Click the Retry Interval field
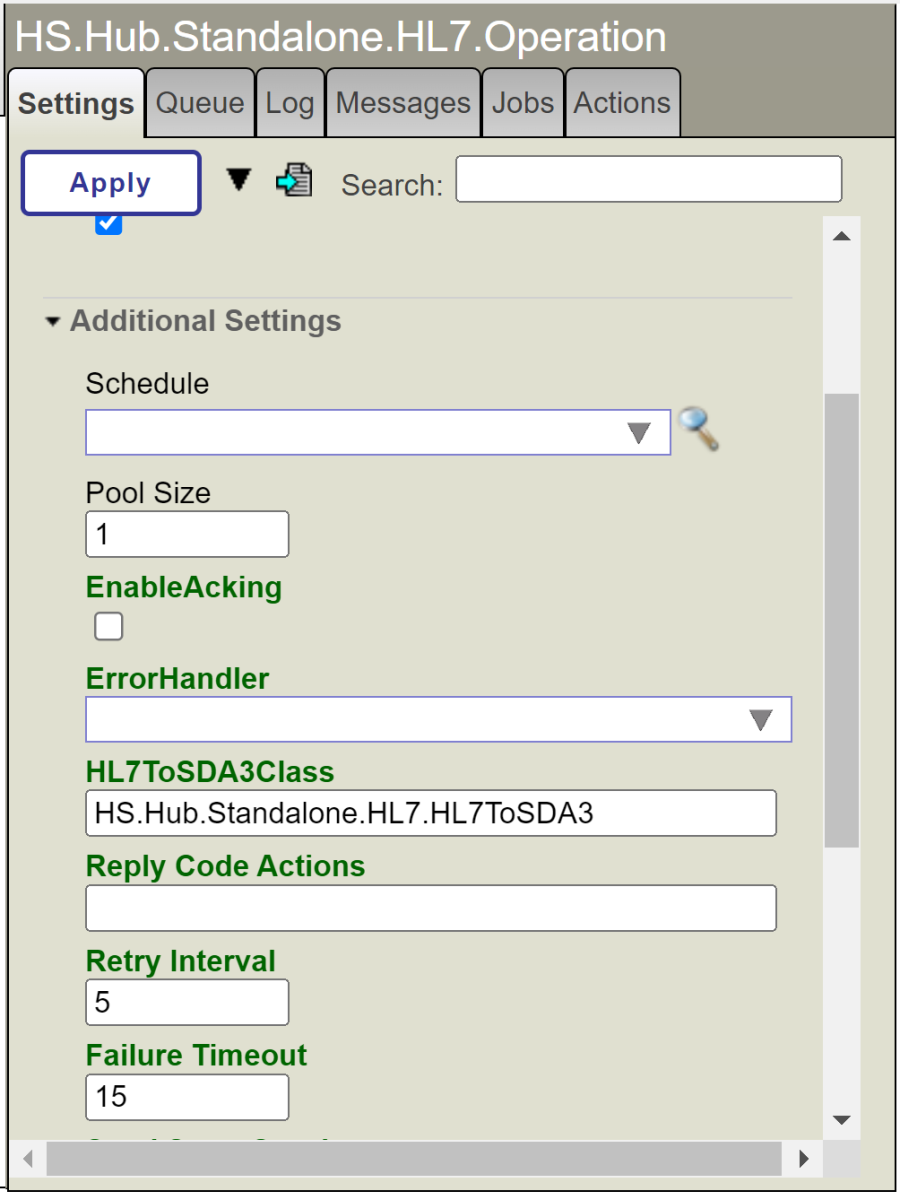Viewport: 900px width, 1200px height. (x=187, y=1002)
